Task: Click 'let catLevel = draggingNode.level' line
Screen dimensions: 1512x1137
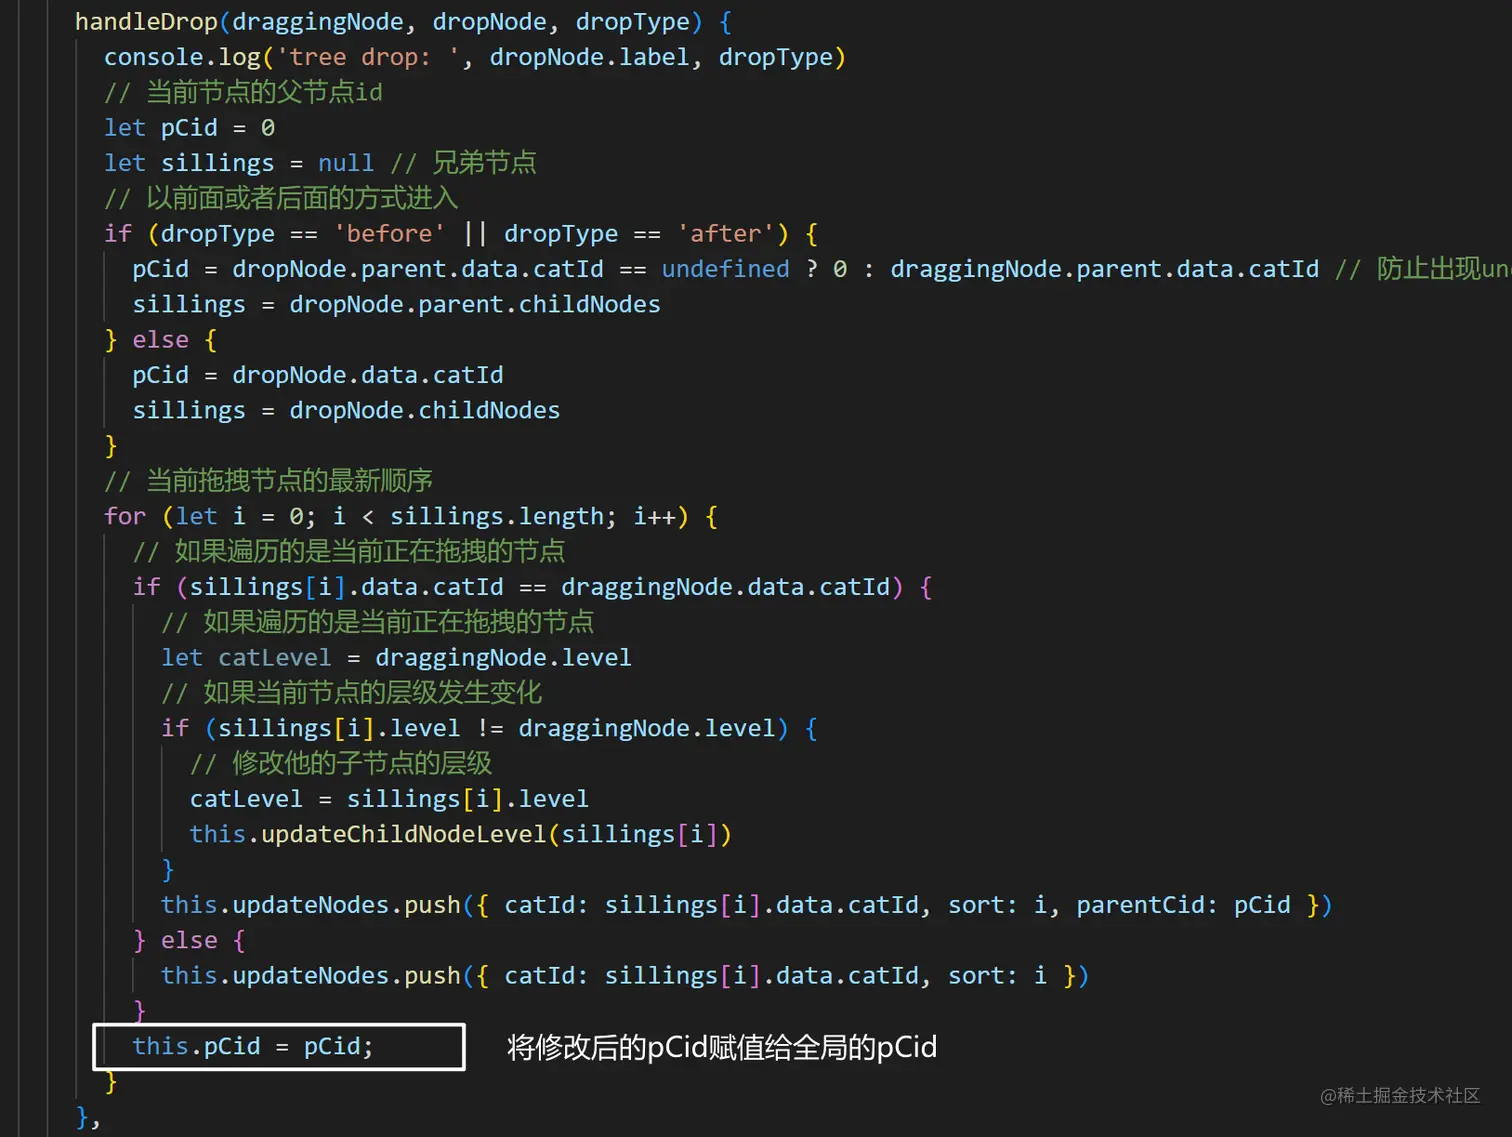Action: [x=396, y=657]
